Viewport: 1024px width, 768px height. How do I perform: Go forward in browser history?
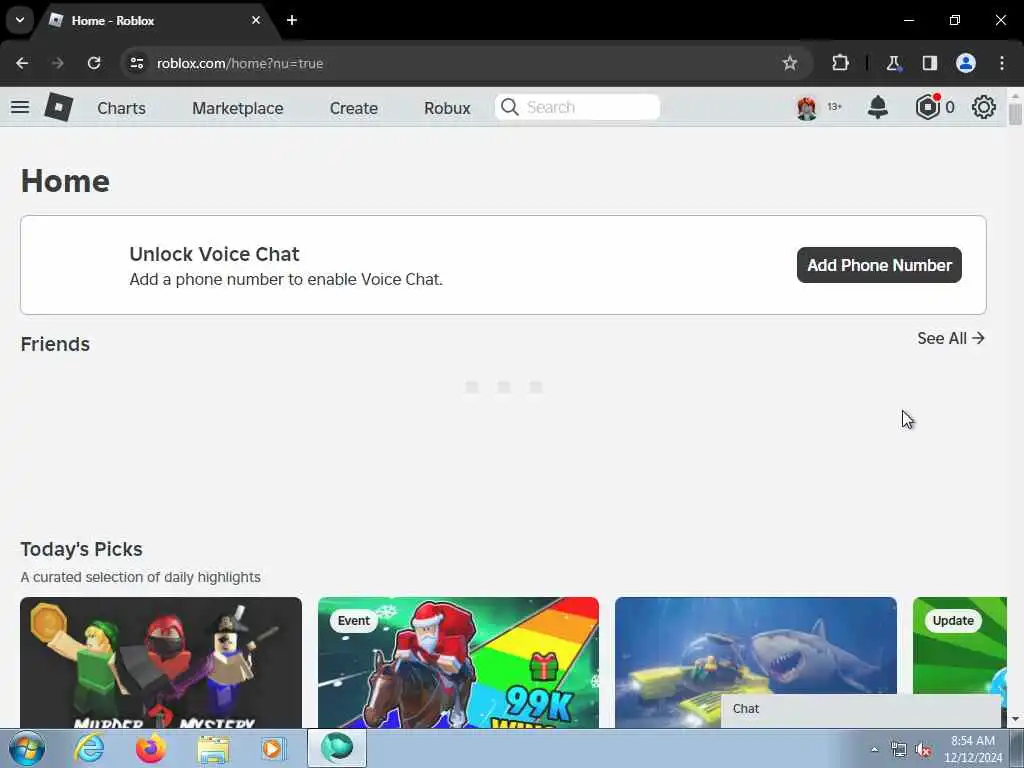pos(58,63)
